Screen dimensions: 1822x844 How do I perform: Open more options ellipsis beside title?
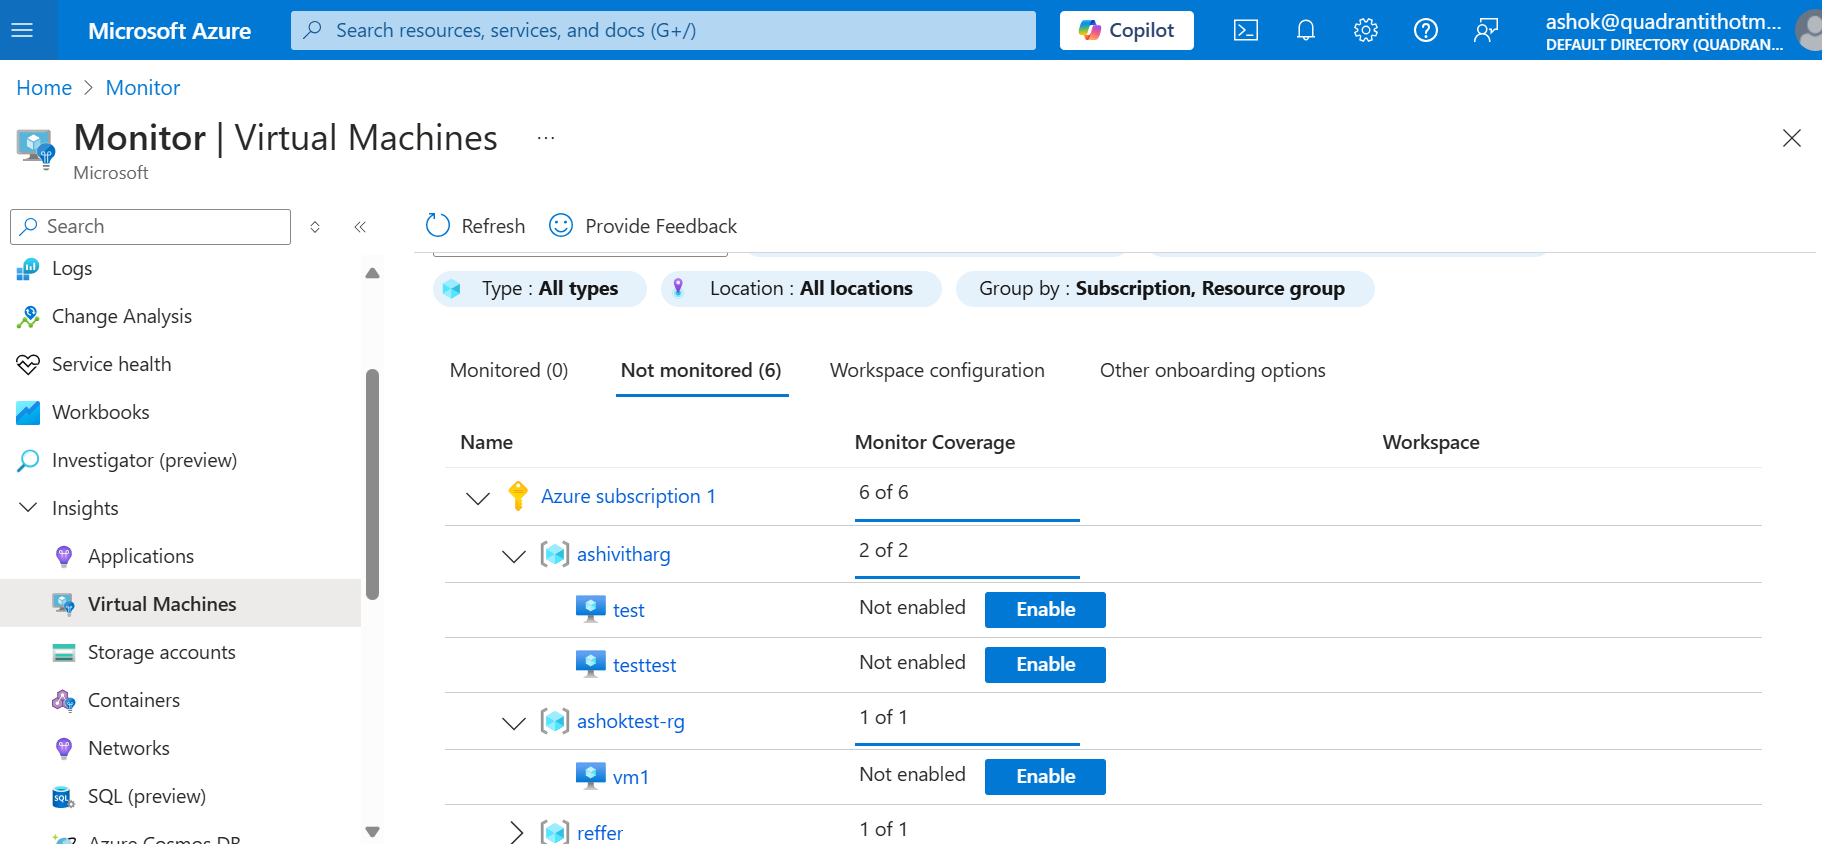(x=545, y=138)
